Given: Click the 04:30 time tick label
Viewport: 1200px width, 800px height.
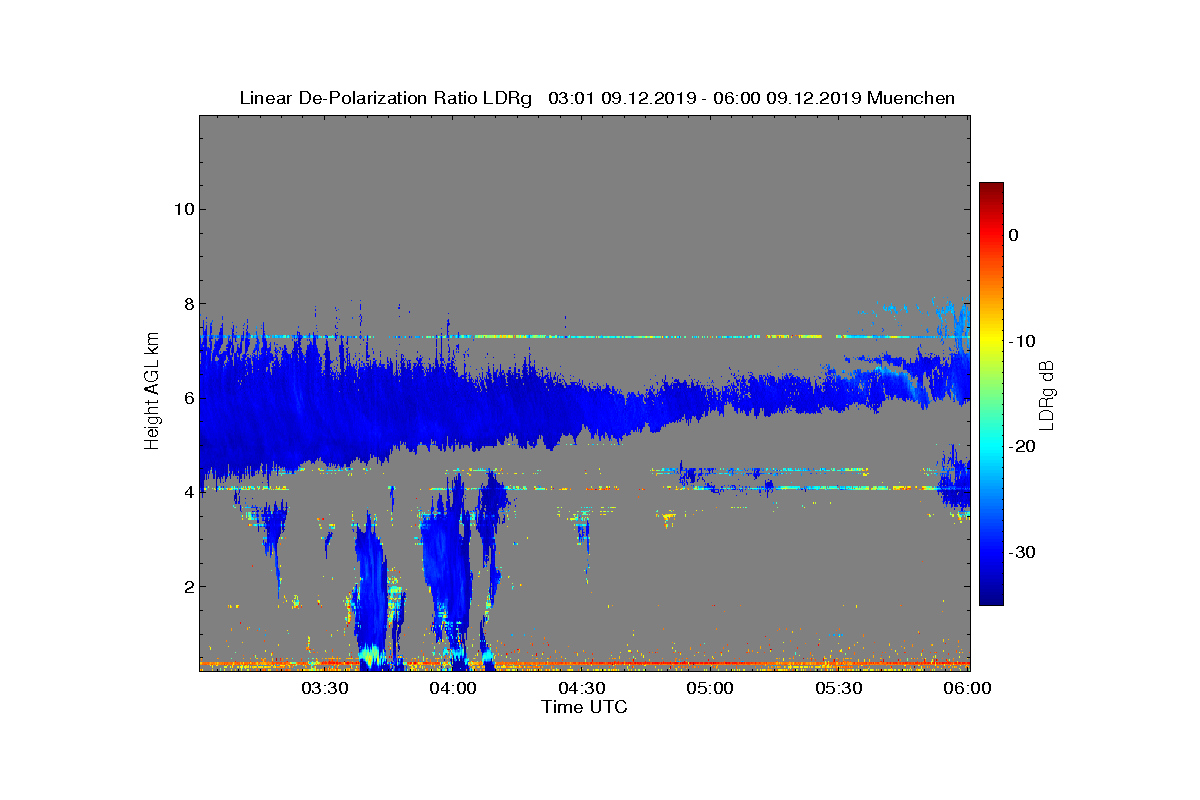Looking at the screenshot, I should point(582,689).
